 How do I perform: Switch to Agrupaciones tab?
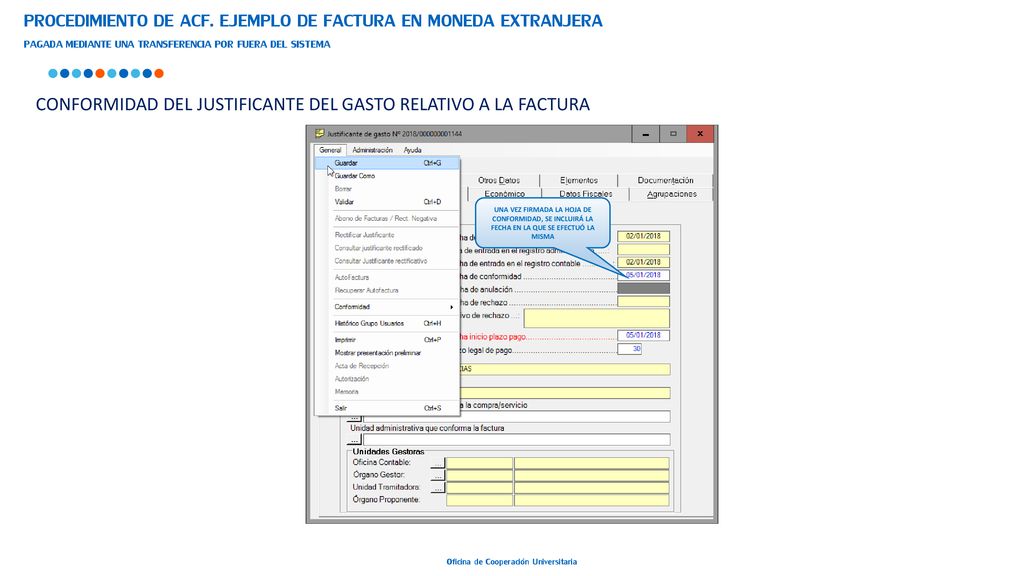[671, 194]
